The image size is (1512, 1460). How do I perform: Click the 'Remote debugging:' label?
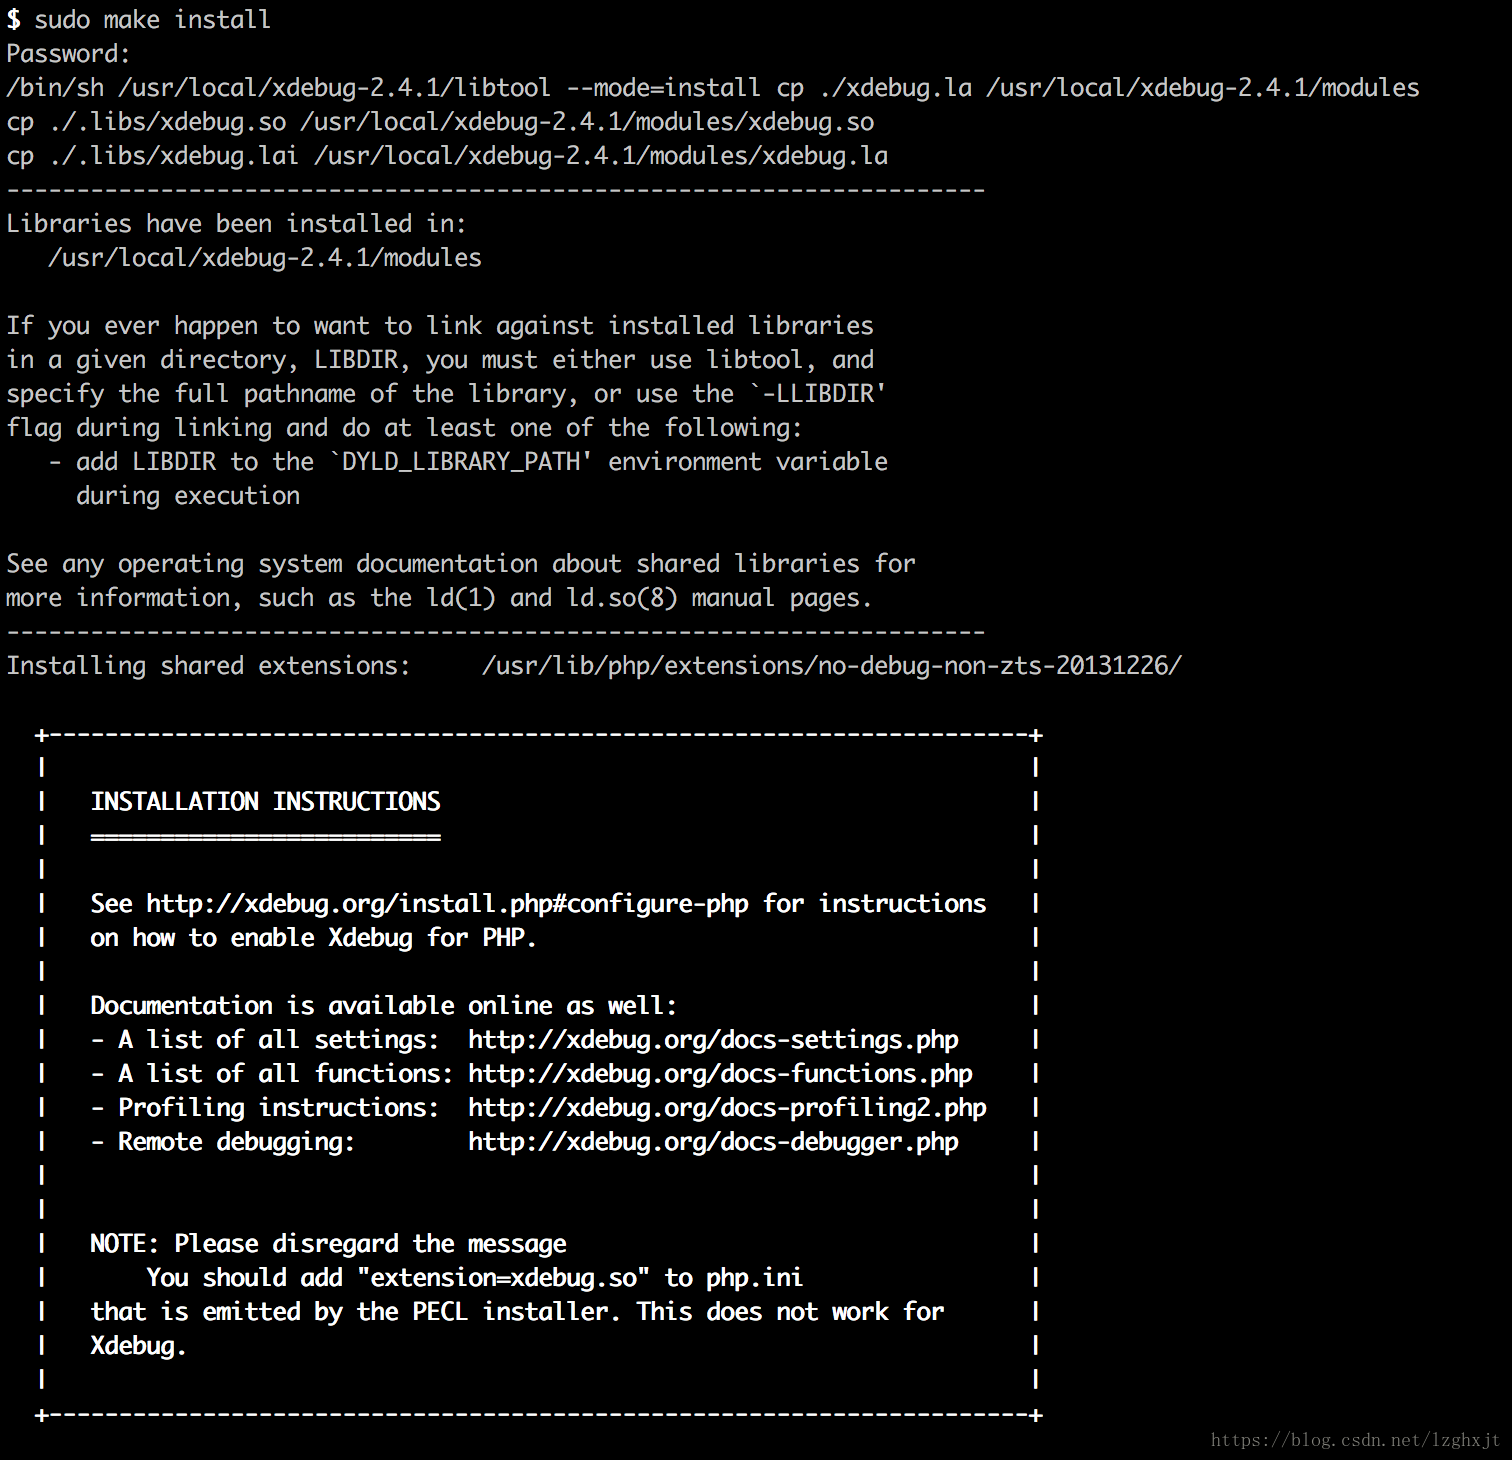(x=236, y=1142)
